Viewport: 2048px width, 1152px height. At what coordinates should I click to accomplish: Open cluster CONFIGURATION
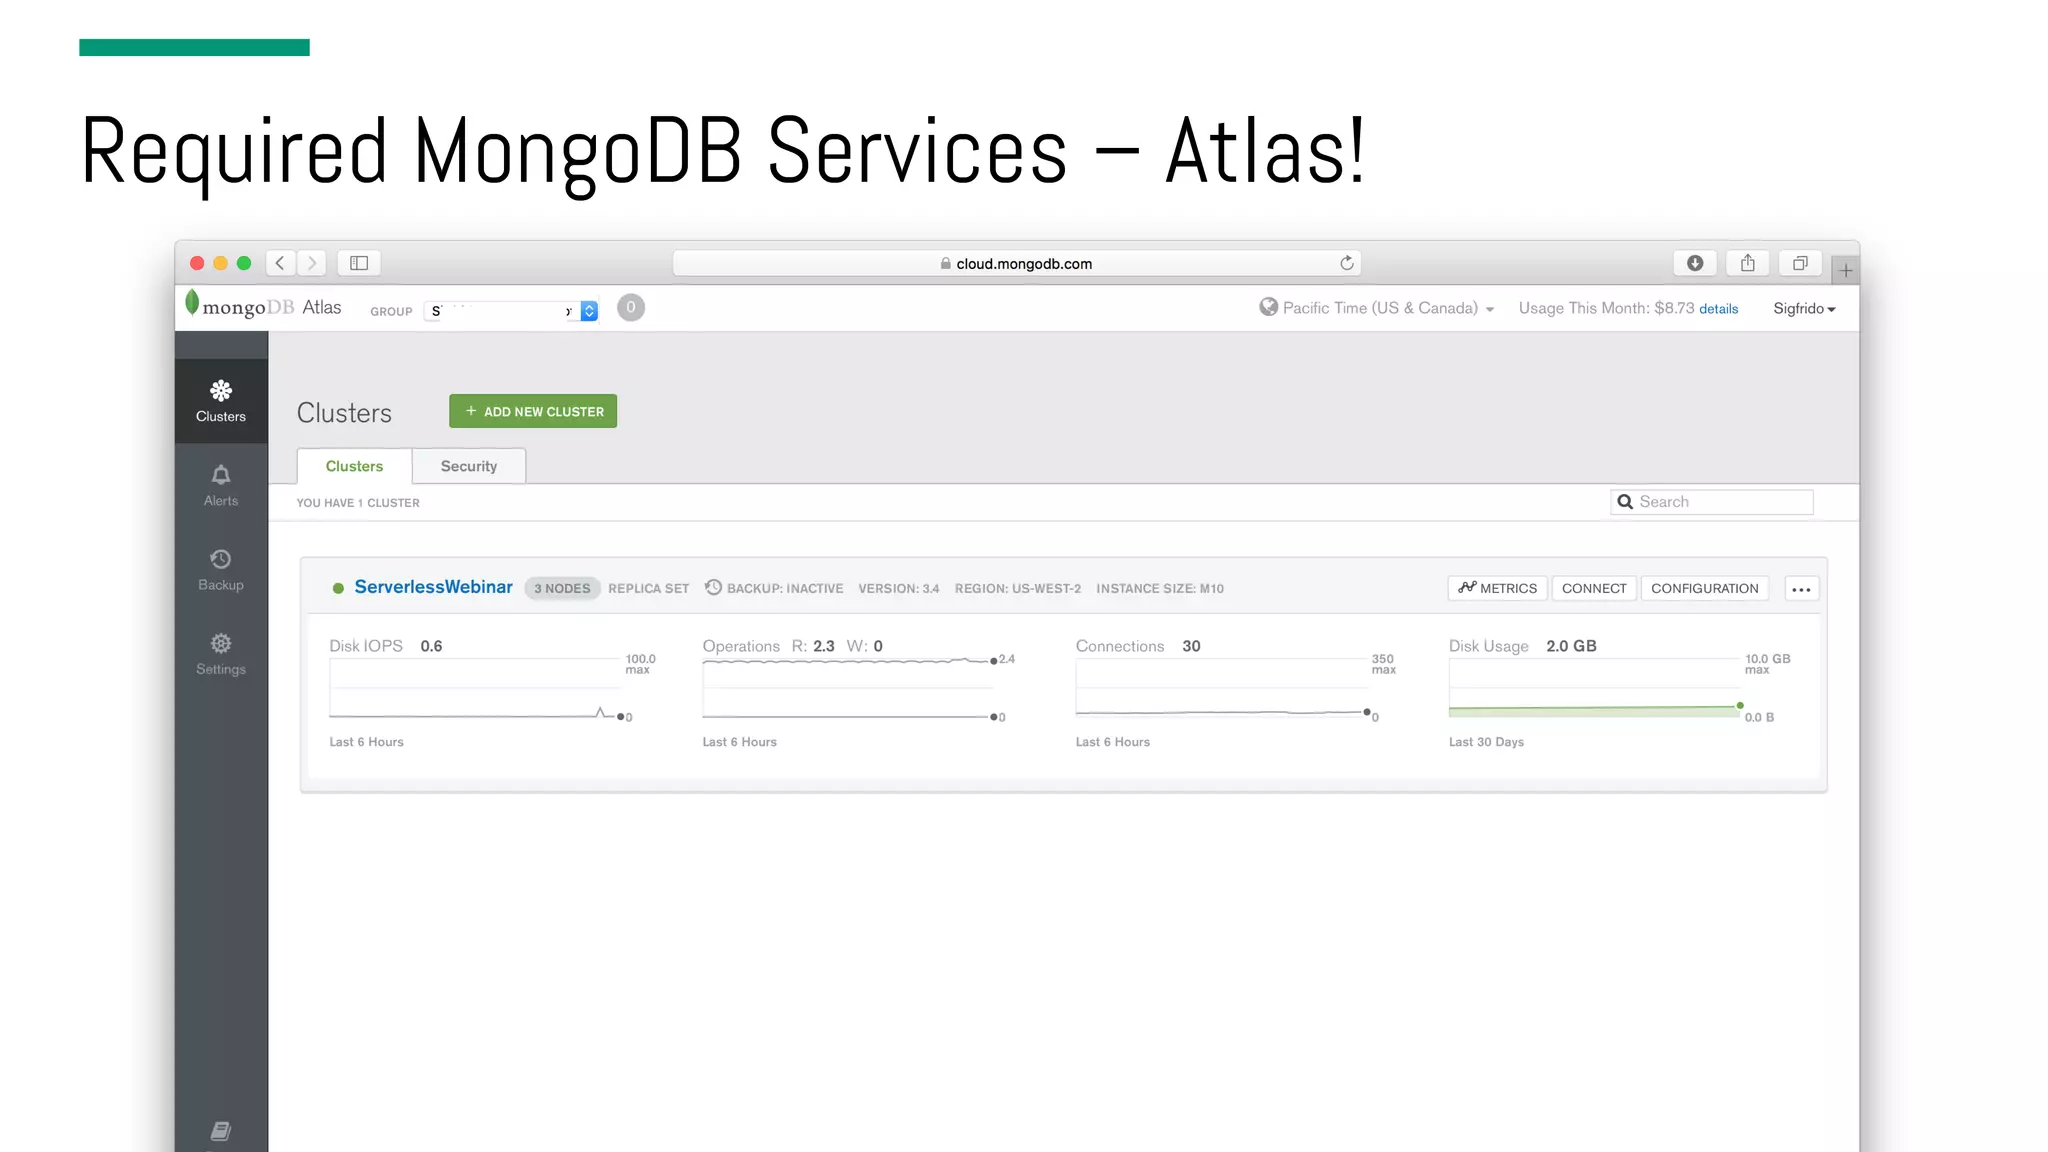[1704, 588]
